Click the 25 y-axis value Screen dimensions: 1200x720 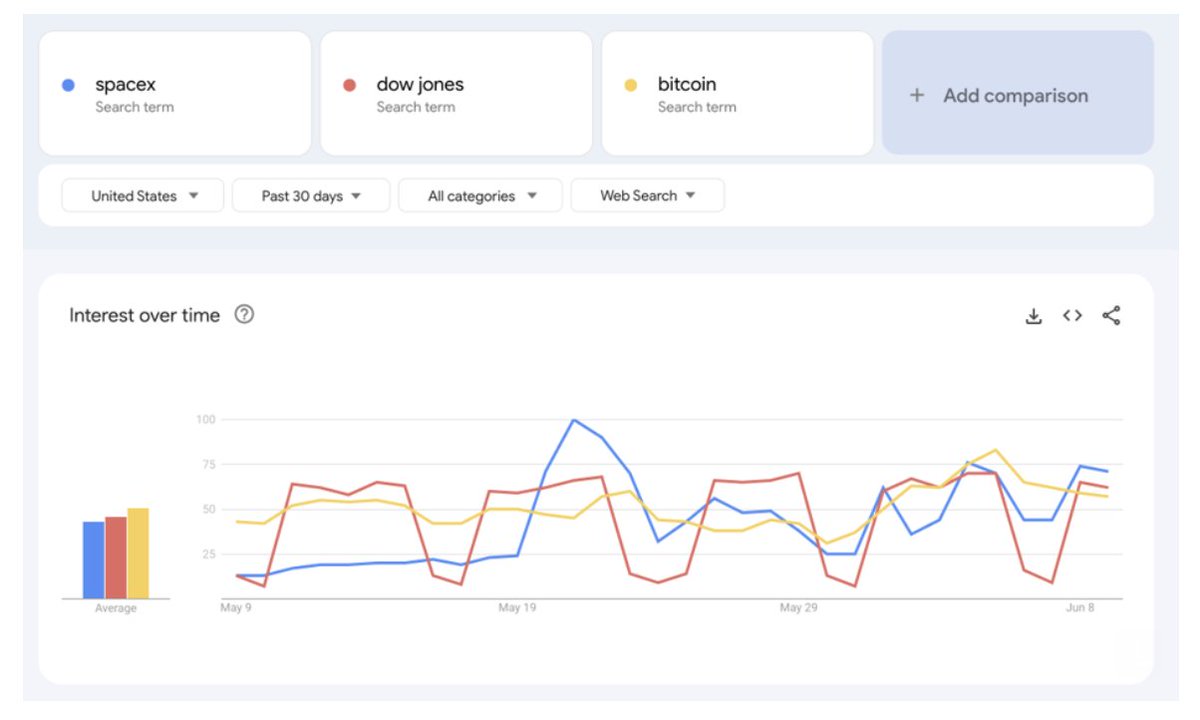(x=209, y=554)
